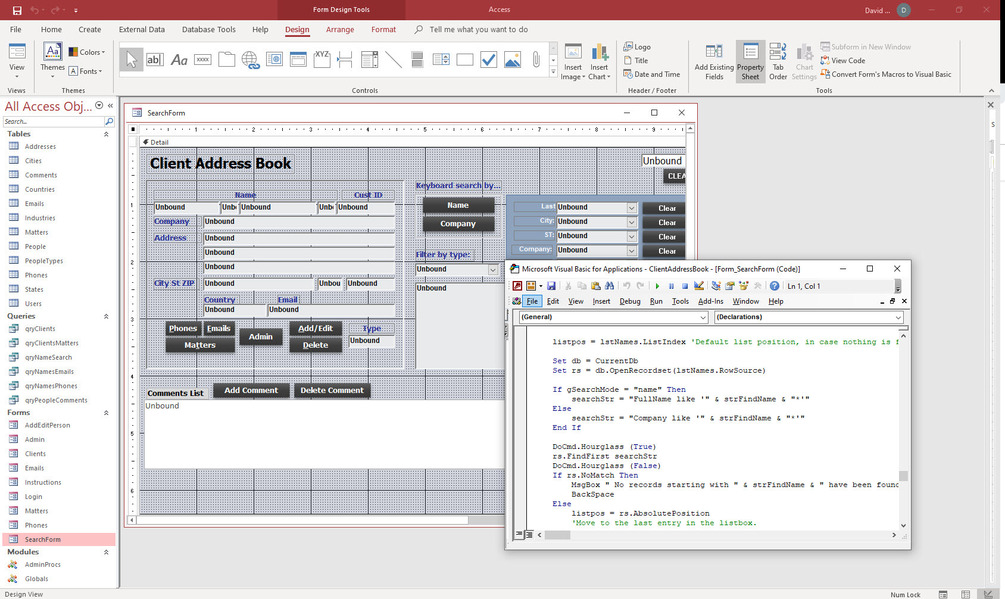The image size is (1005, 599).
Task: Toggle the Property Sheet pane
Action: pos(750,62)
